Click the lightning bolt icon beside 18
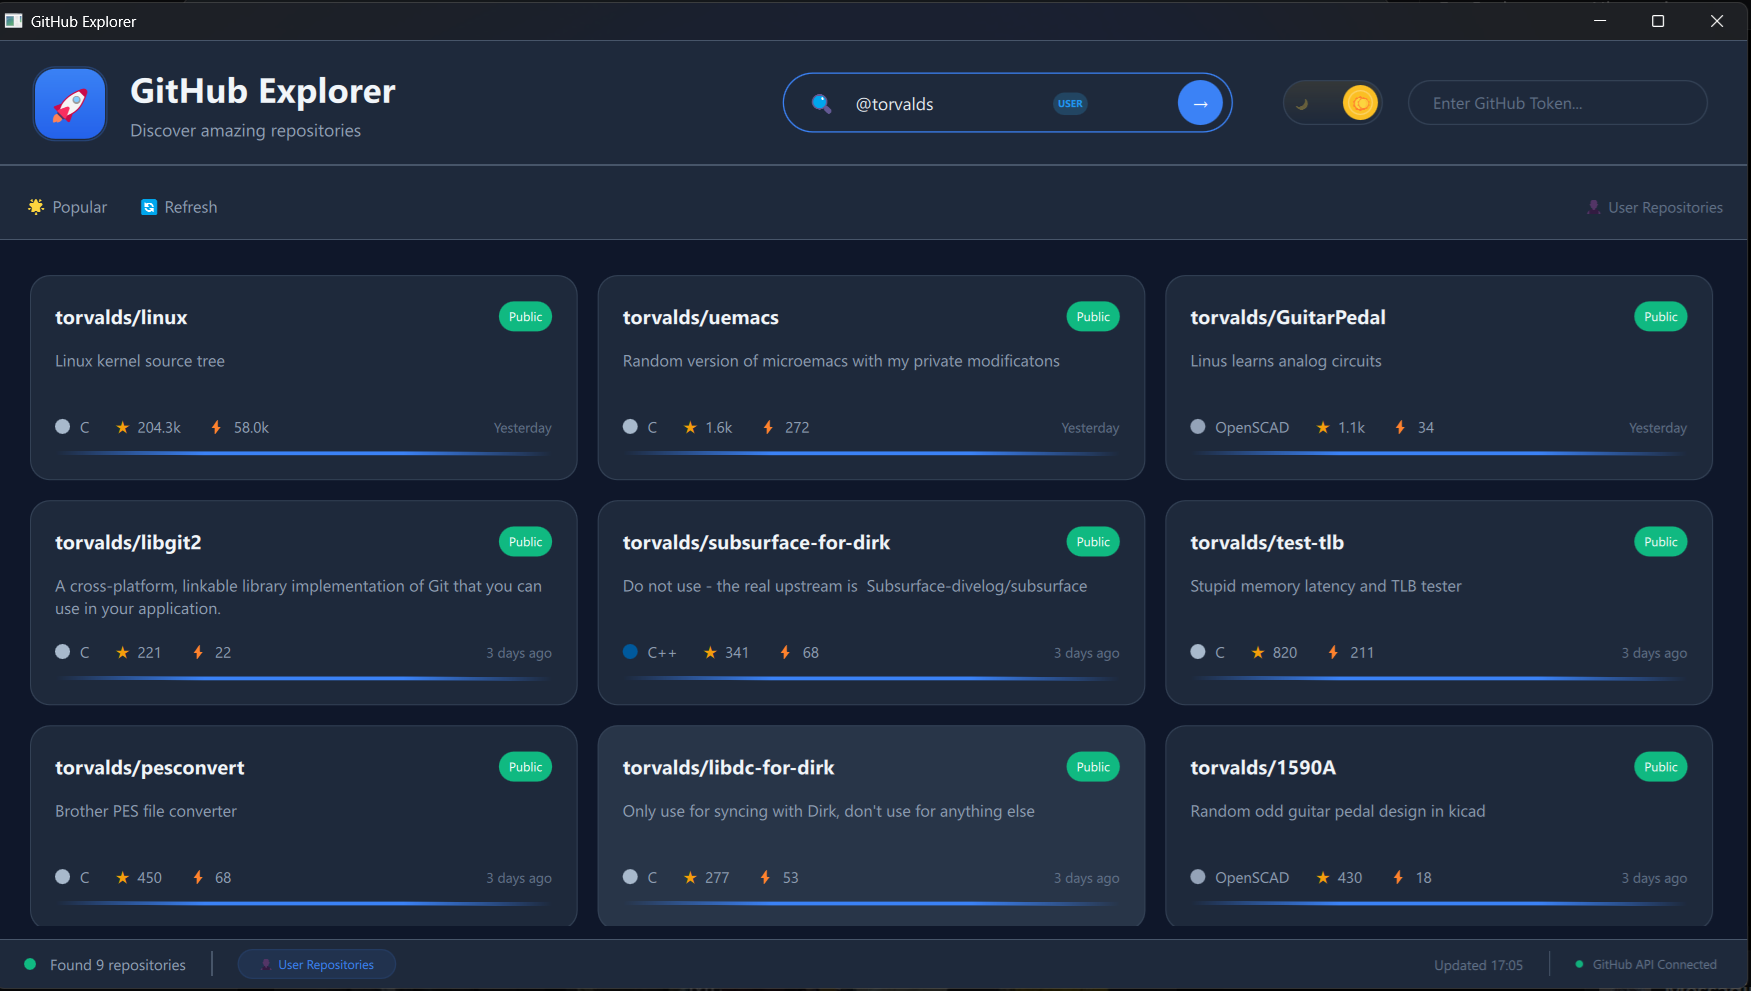 coord(1398,877)
